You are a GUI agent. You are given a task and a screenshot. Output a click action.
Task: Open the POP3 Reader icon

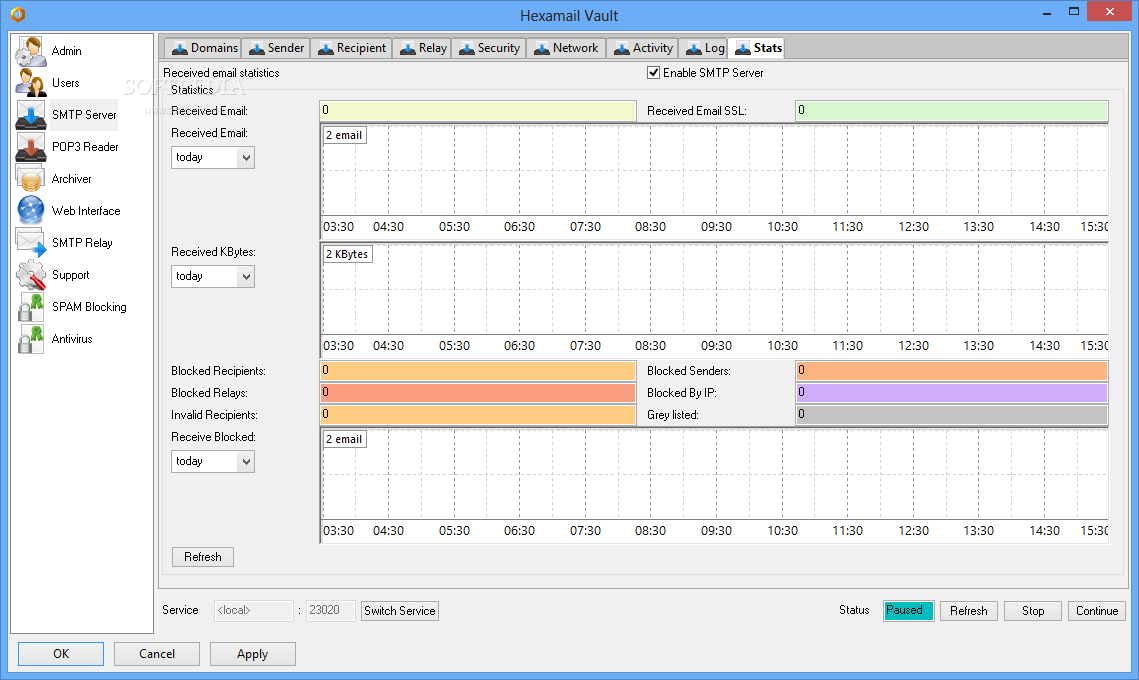click(31, 147)
